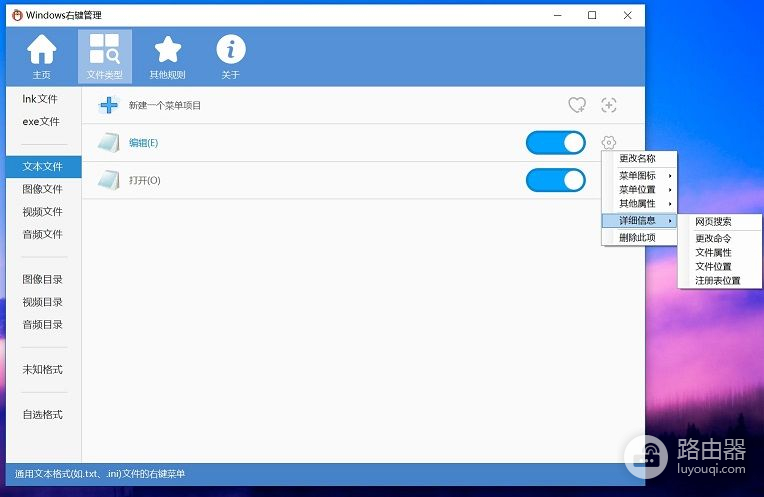Toggle off the 编辑(E) switch

pyautogui.click(x=555, y=143)
